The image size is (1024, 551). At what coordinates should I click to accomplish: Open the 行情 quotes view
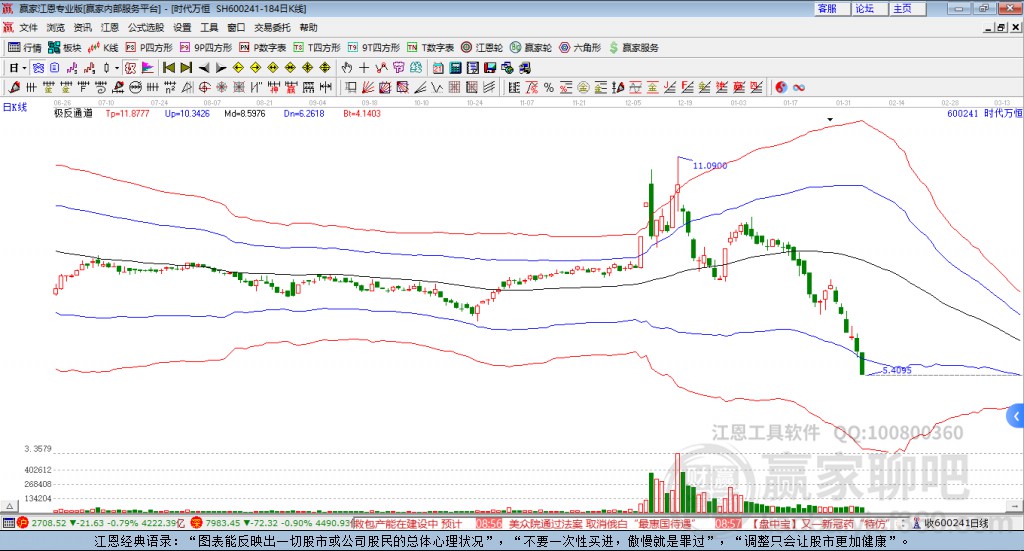click(x=24, y=48)
